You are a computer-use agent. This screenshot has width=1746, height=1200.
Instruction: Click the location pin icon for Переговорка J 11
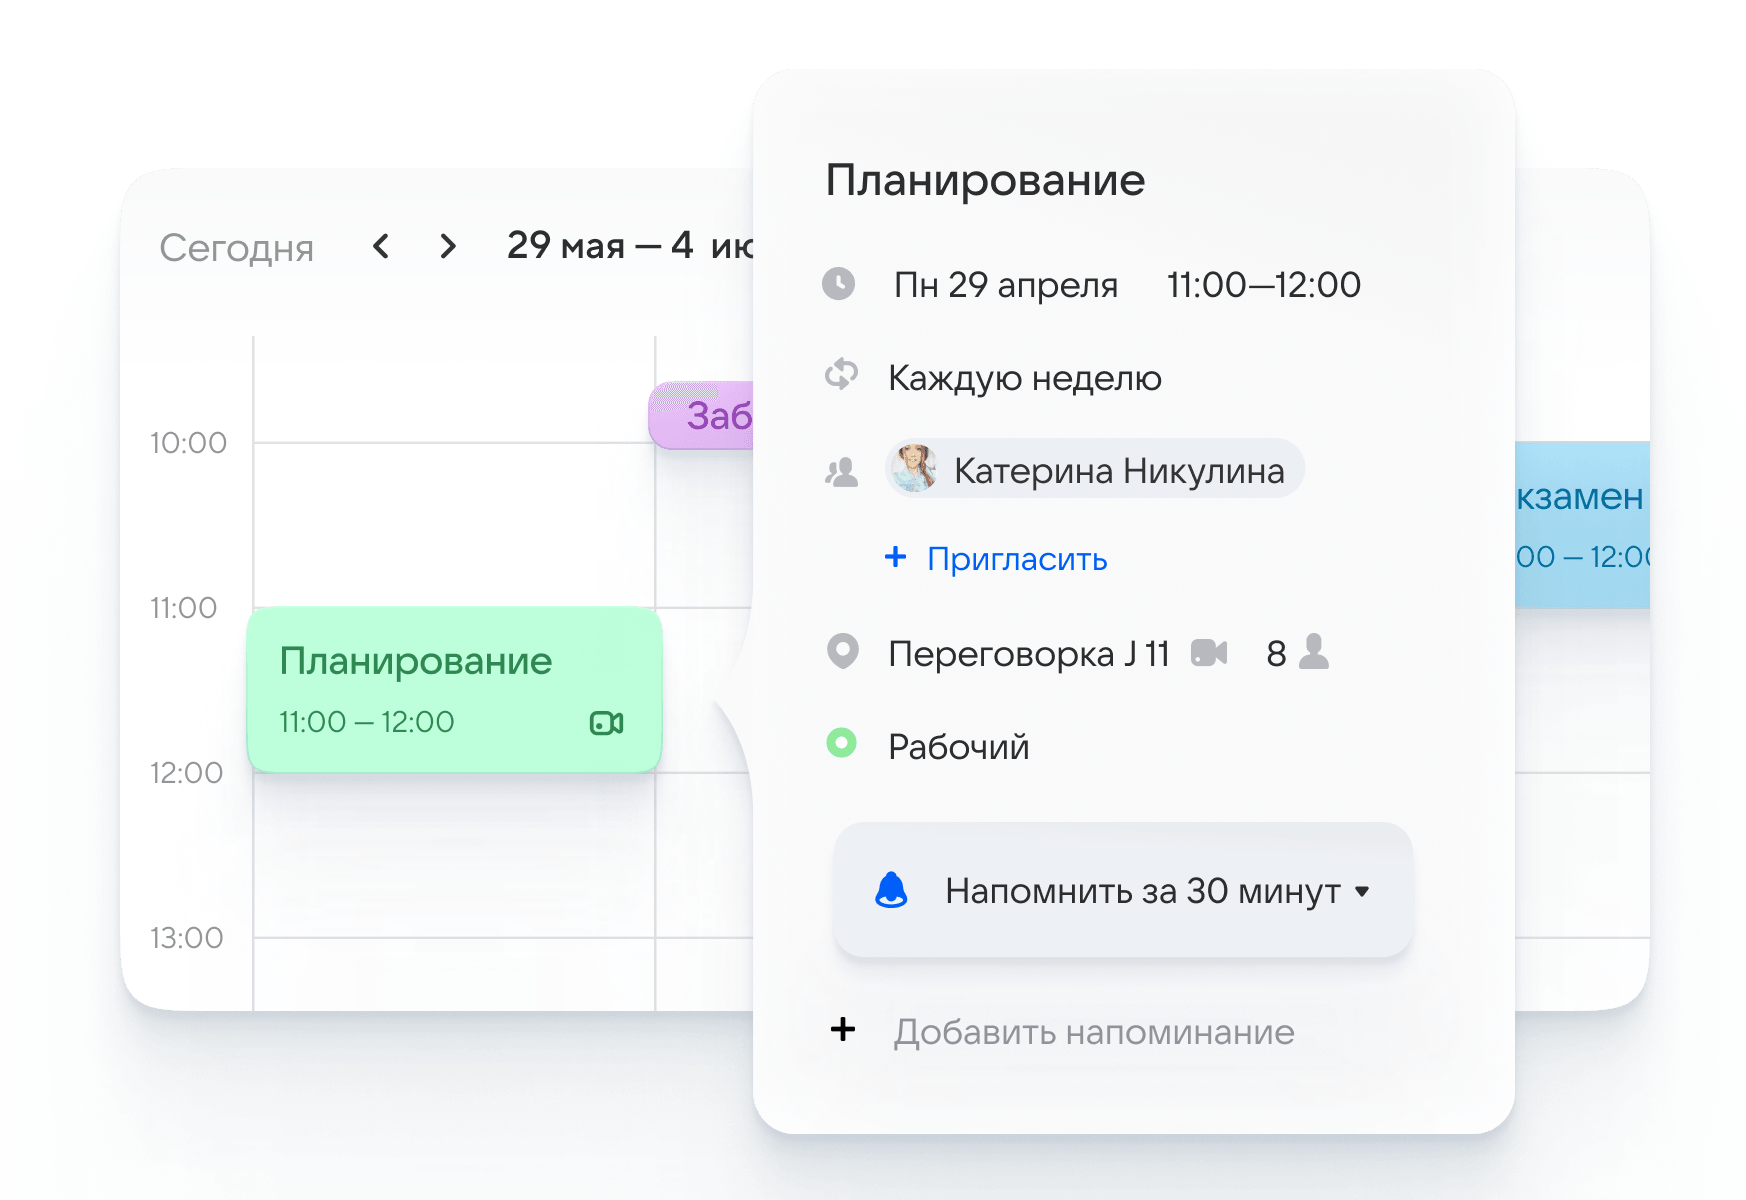[x=843, y=651]
